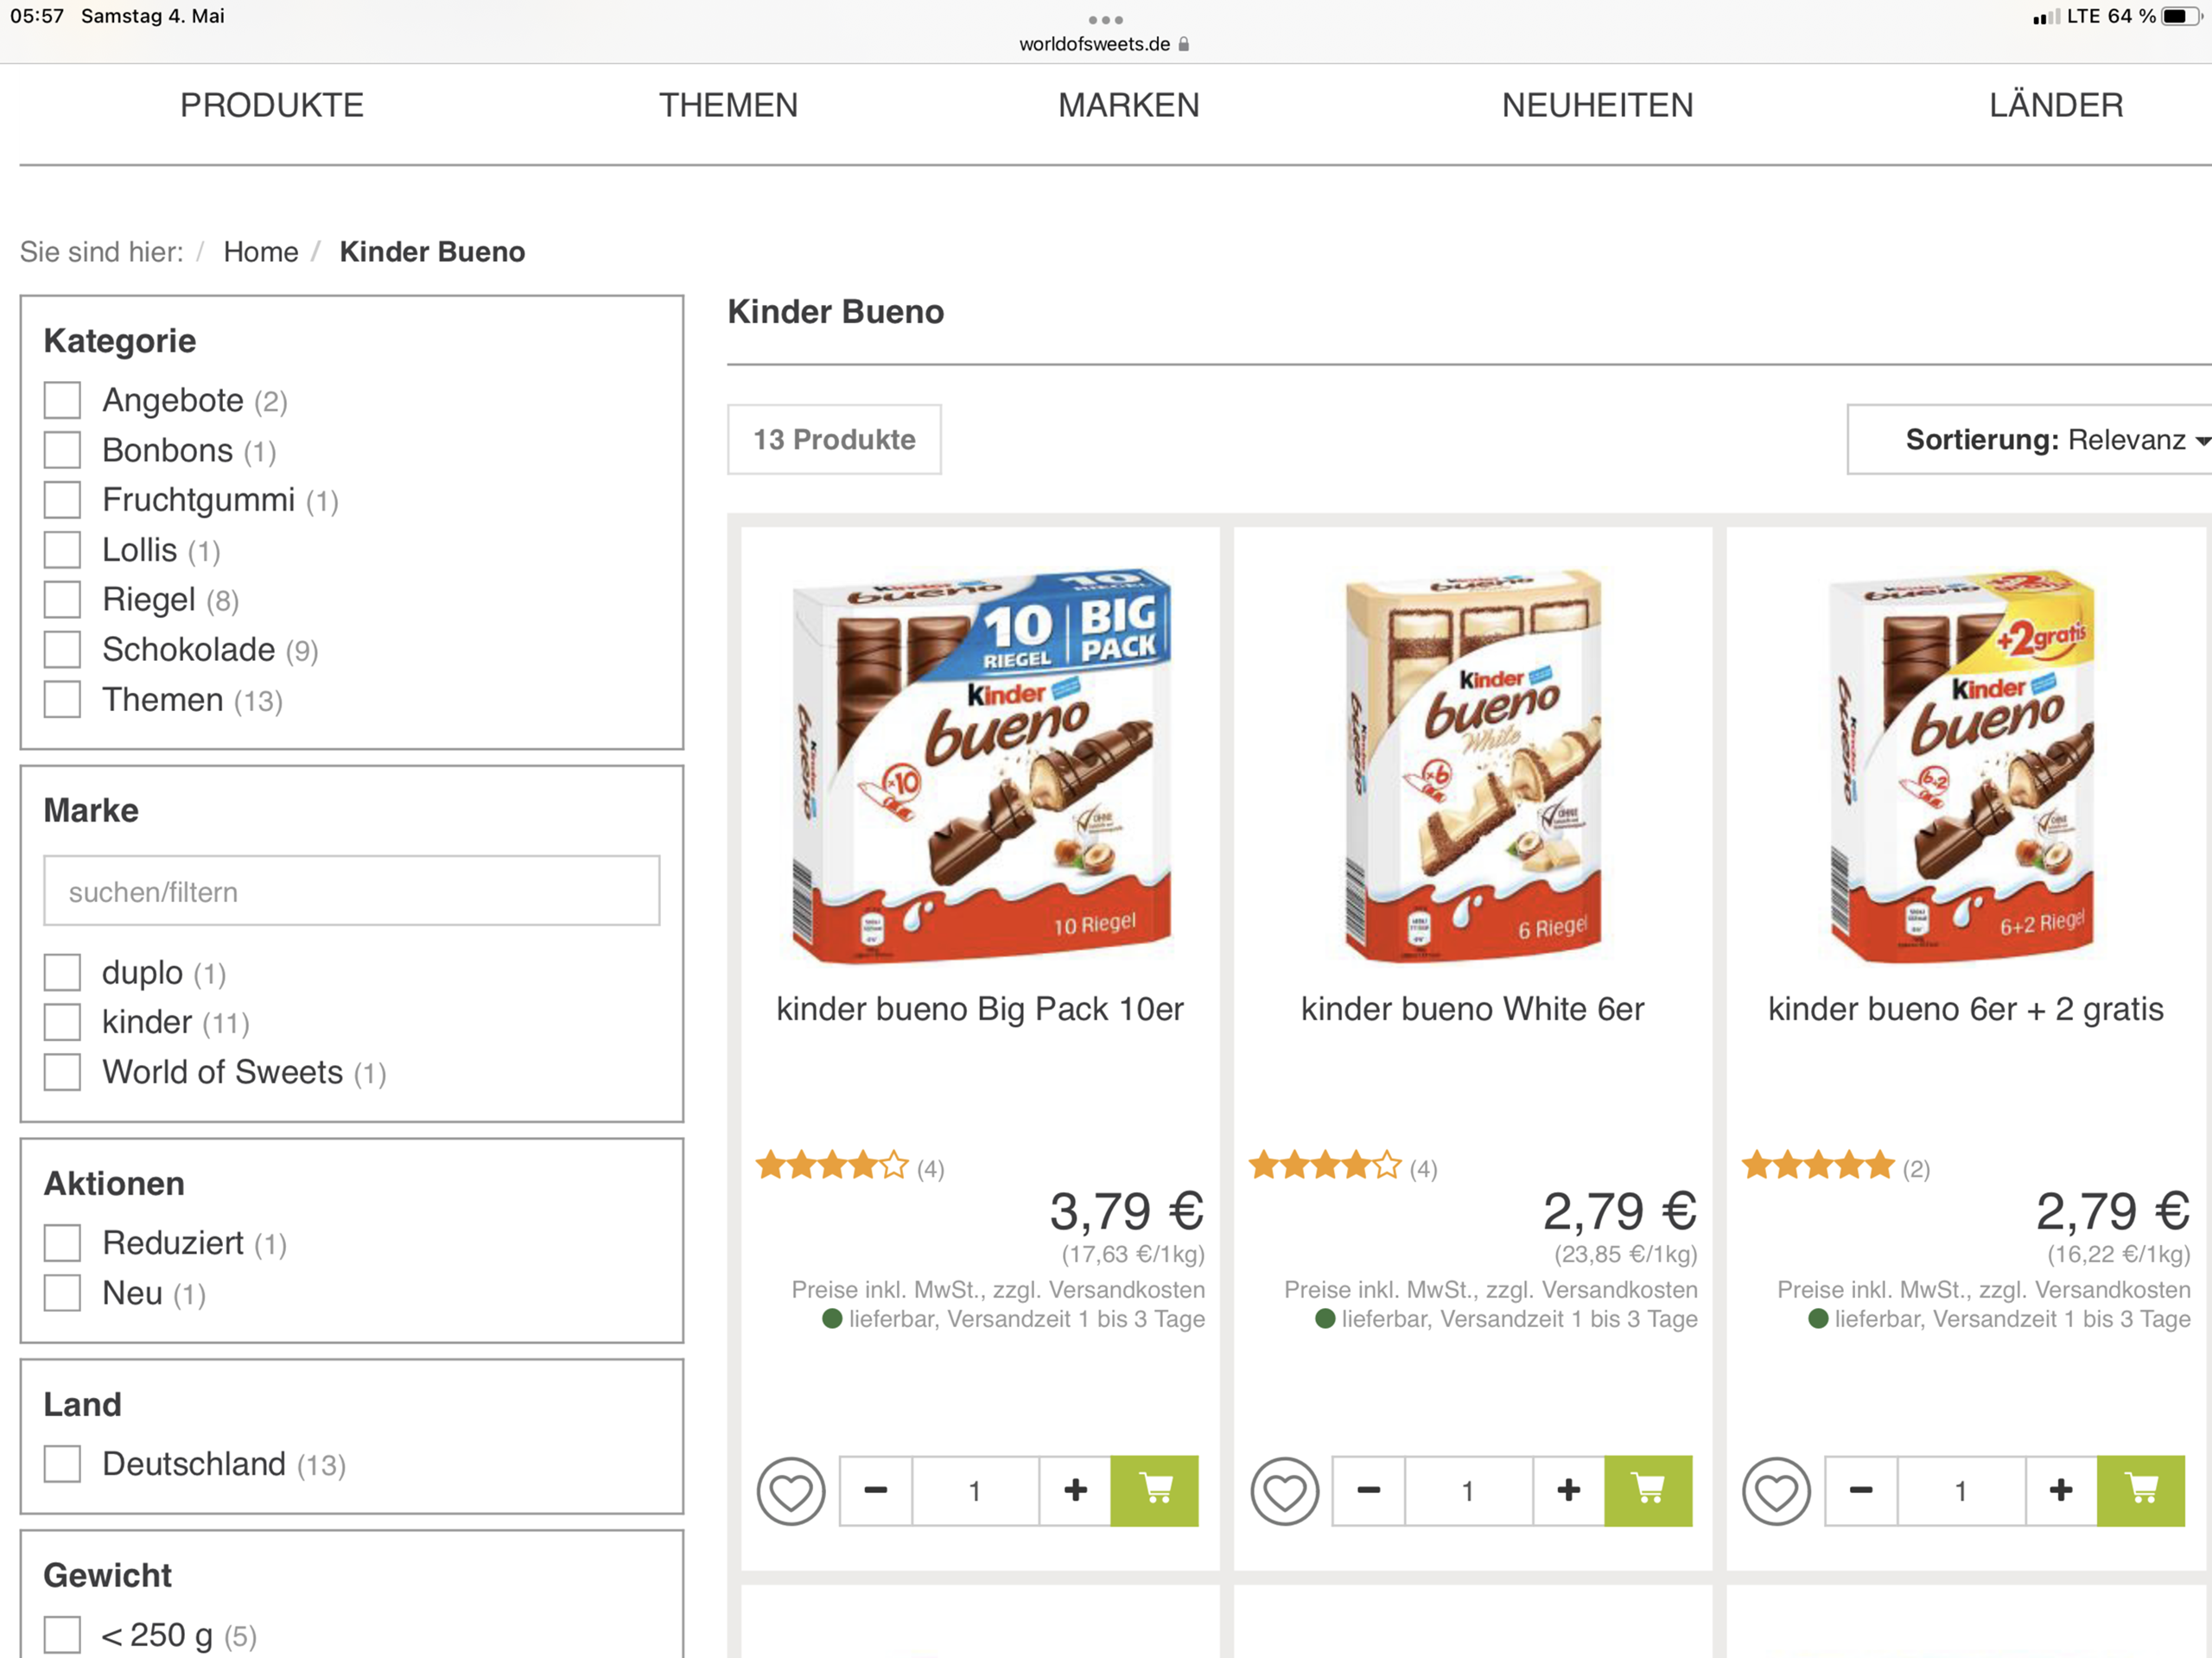Check the Riegel category filter
This screenshot has width=2212, height=1658.
[62, 600]
